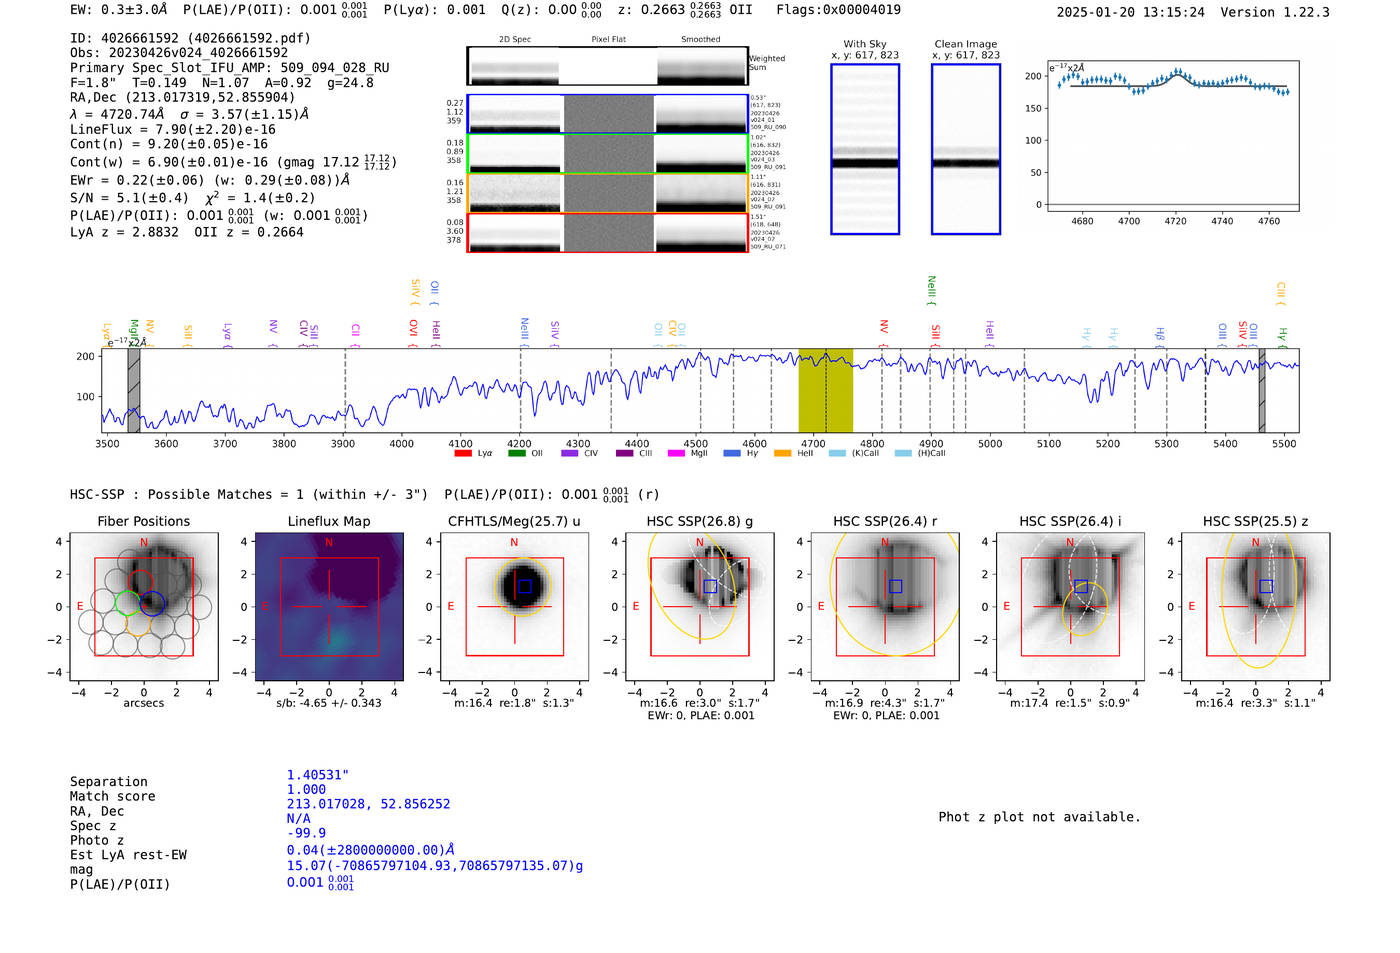Click the "Smoothed" column header
This screenshot has width=1400, height=953.
701,40
